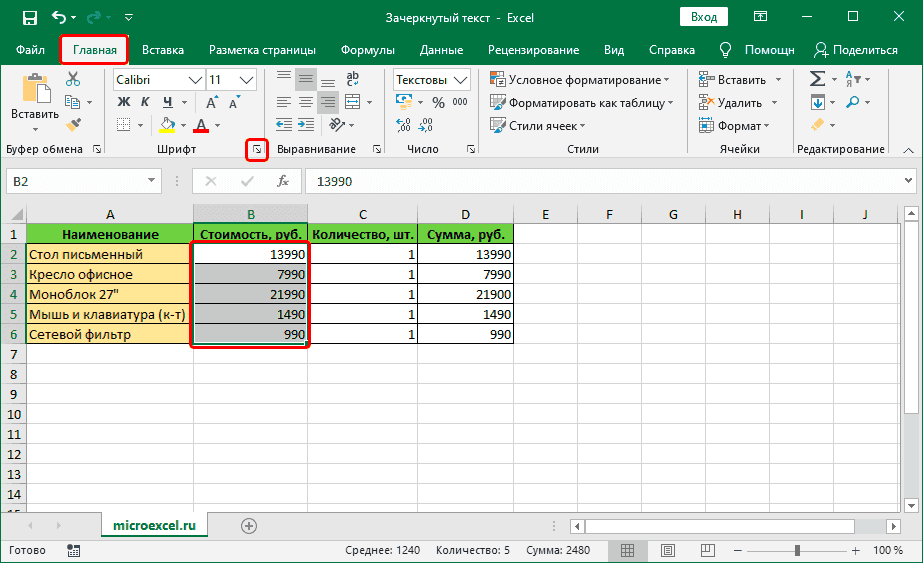Click the Cut scissors icon

coord(73,79)
